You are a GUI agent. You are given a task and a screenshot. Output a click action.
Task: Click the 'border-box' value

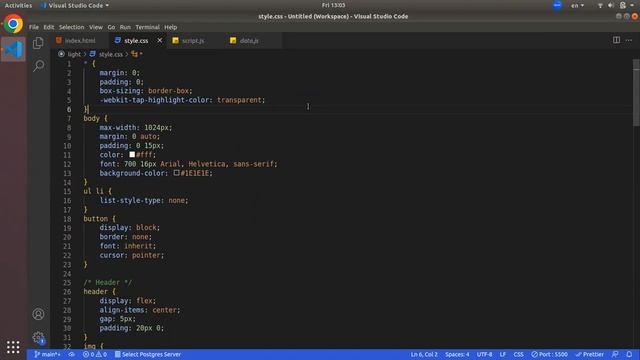[168, 91]
